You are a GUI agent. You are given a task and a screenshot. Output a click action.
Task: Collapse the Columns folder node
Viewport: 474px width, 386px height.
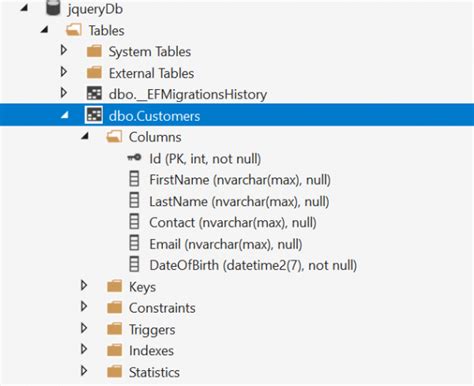point(85,136)
